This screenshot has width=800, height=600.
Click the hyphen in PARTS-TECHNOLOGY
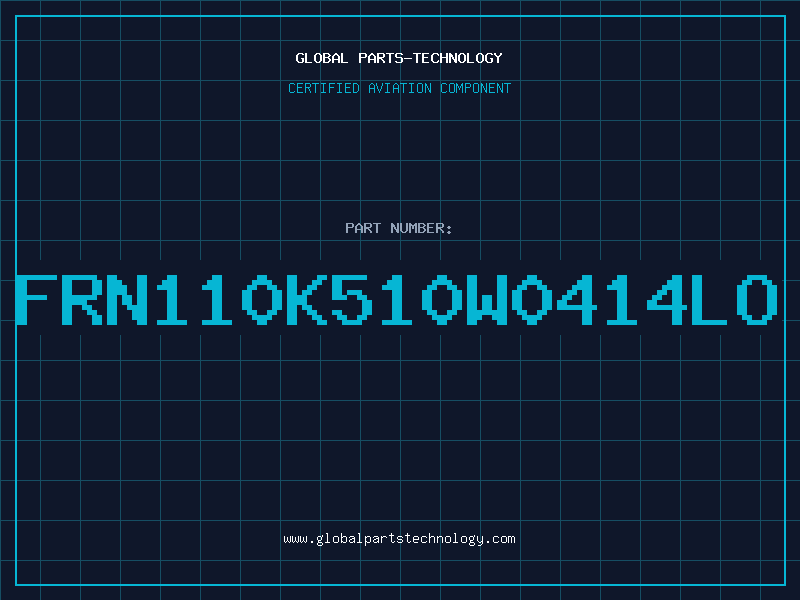click(x=407, y=58)
